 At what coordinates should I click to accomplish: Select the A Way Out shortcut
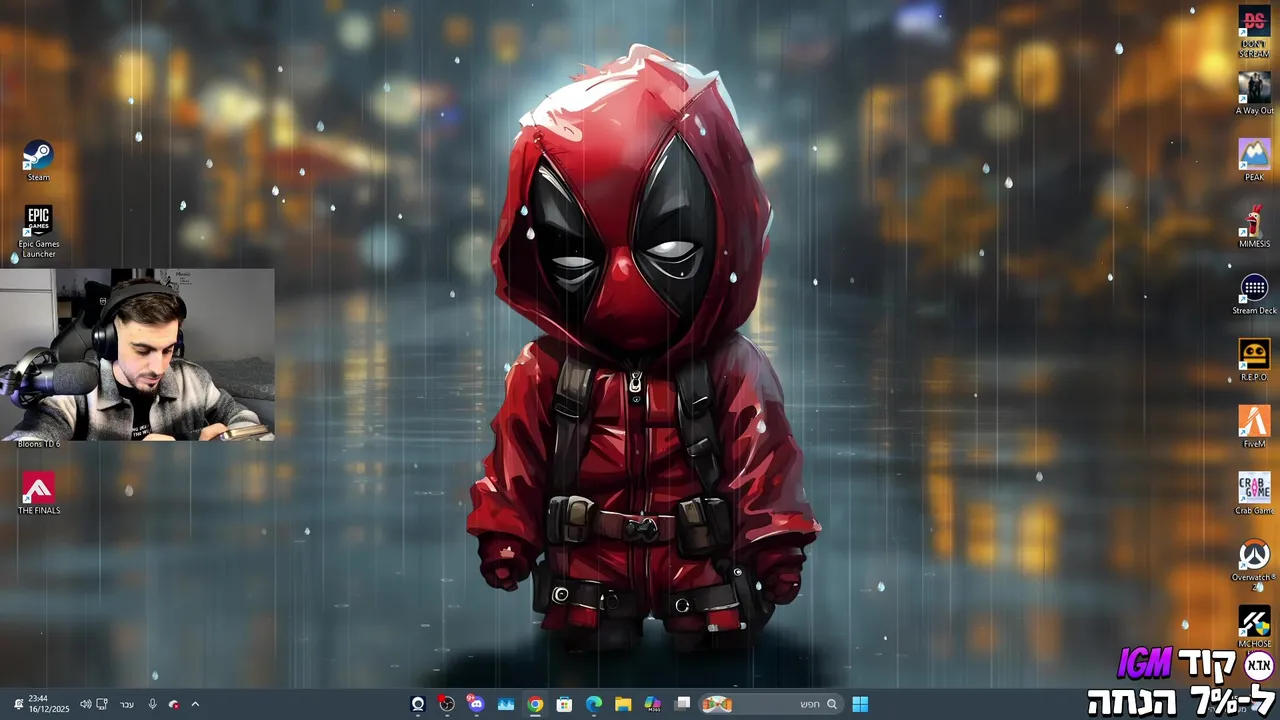coord(1254,94)
